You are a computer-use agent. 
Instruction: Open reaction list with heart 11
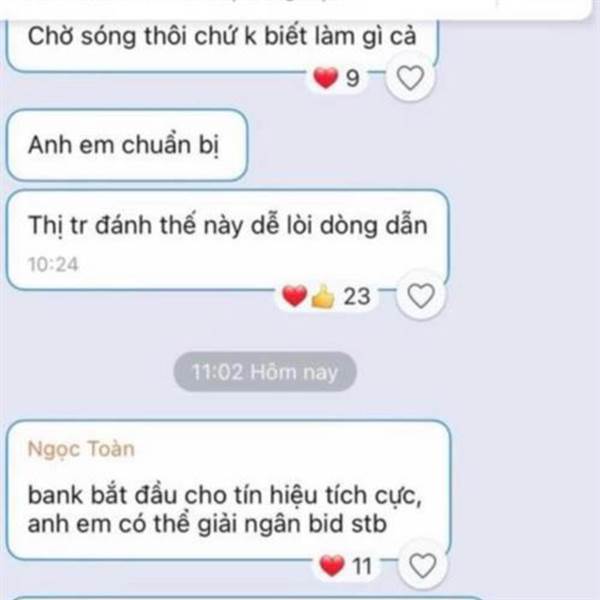click(346, 566)
